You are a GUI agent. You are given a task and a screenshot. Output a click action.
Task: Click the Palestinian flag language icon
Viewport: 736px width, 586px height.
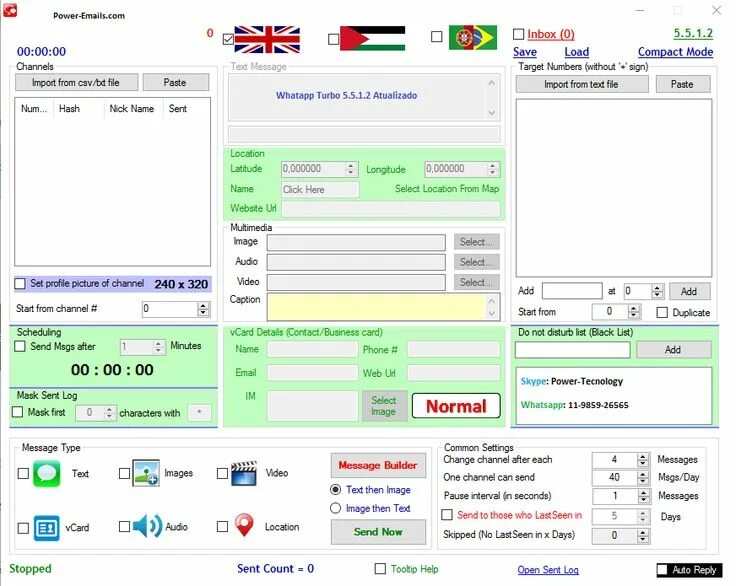372,39
